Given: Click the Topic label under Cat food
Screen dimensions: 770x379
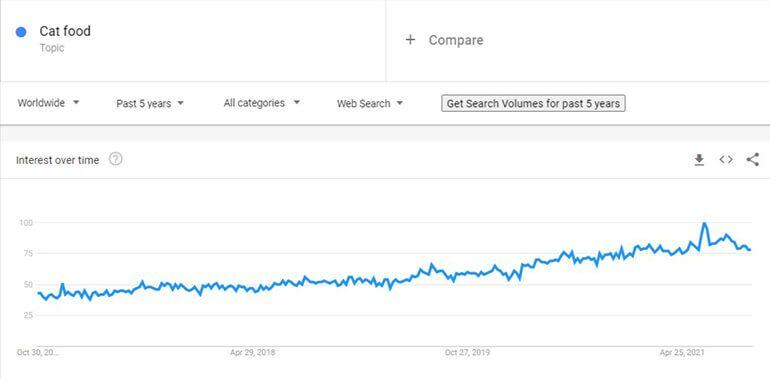Looking at the screenshot, I should 52,48.
